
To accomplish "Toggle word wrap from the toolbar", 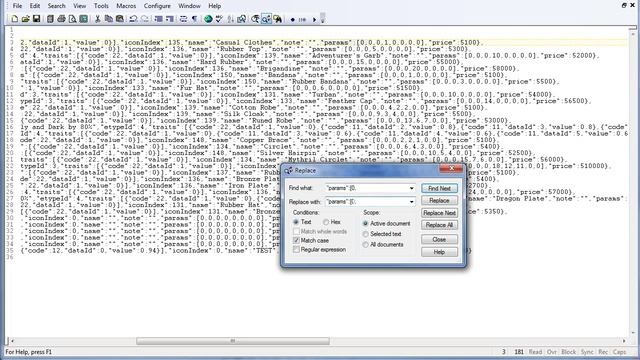I will tap(183, 19).
